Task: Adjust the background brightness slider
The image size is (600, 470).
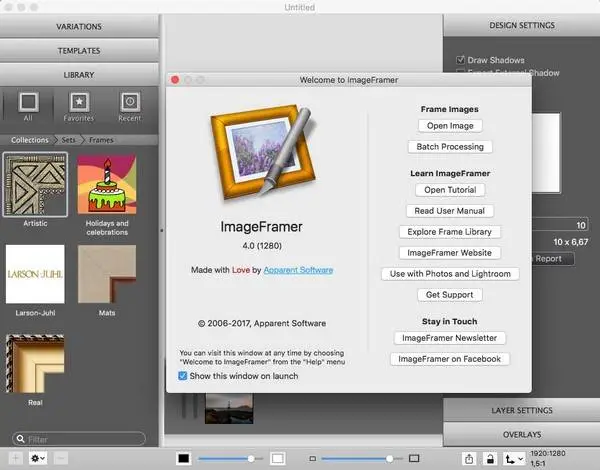Action: (x=231, y=459)
